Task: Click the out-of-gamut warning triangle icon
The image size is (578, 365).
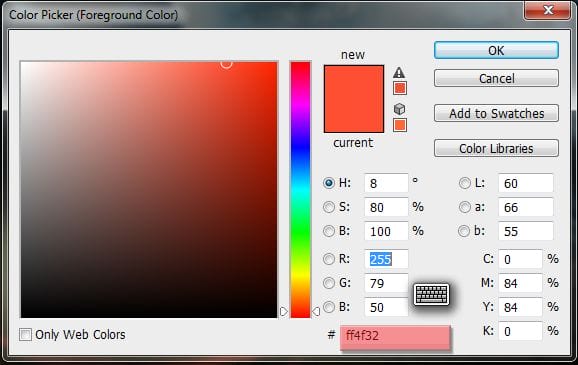Action: (399, 72)
